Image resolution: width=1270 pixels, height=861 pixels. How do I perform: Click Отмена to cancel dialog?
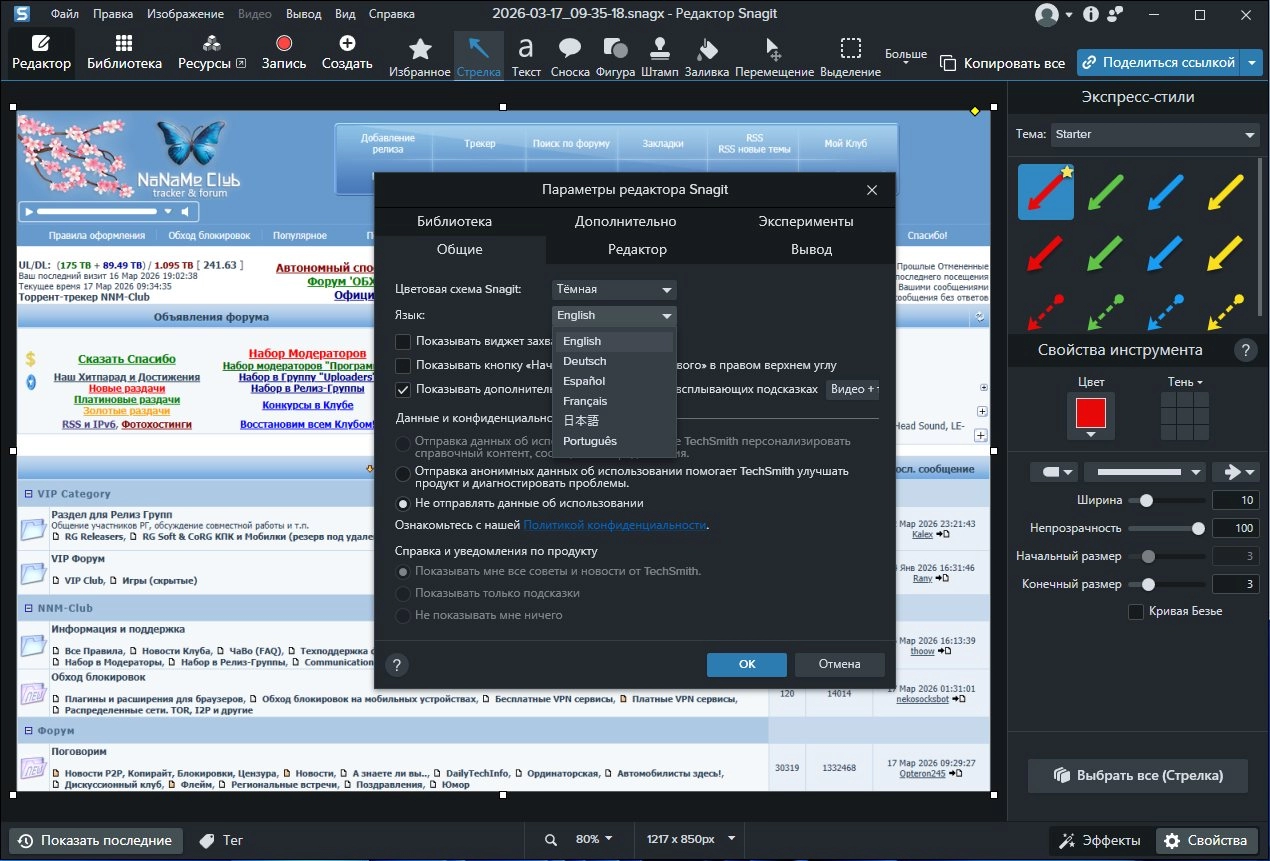click(840, 664)
